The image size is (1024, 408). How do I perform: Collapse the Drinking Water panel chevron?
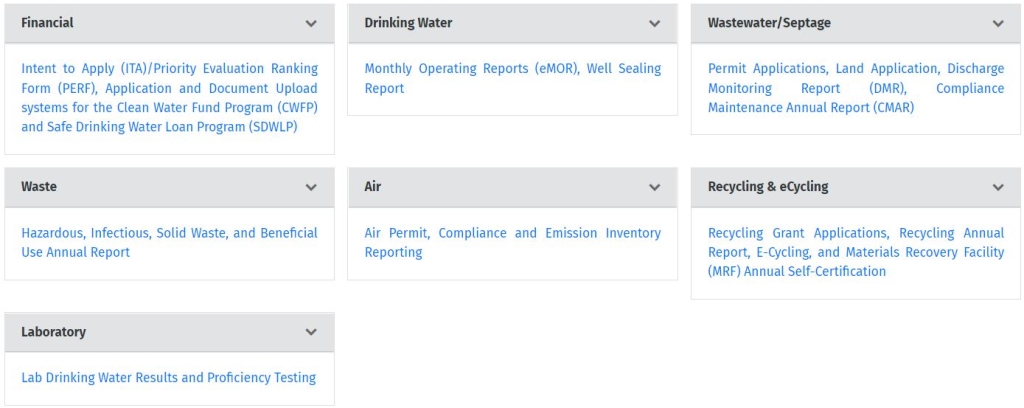pyautogui.click(x=654, y=23)
